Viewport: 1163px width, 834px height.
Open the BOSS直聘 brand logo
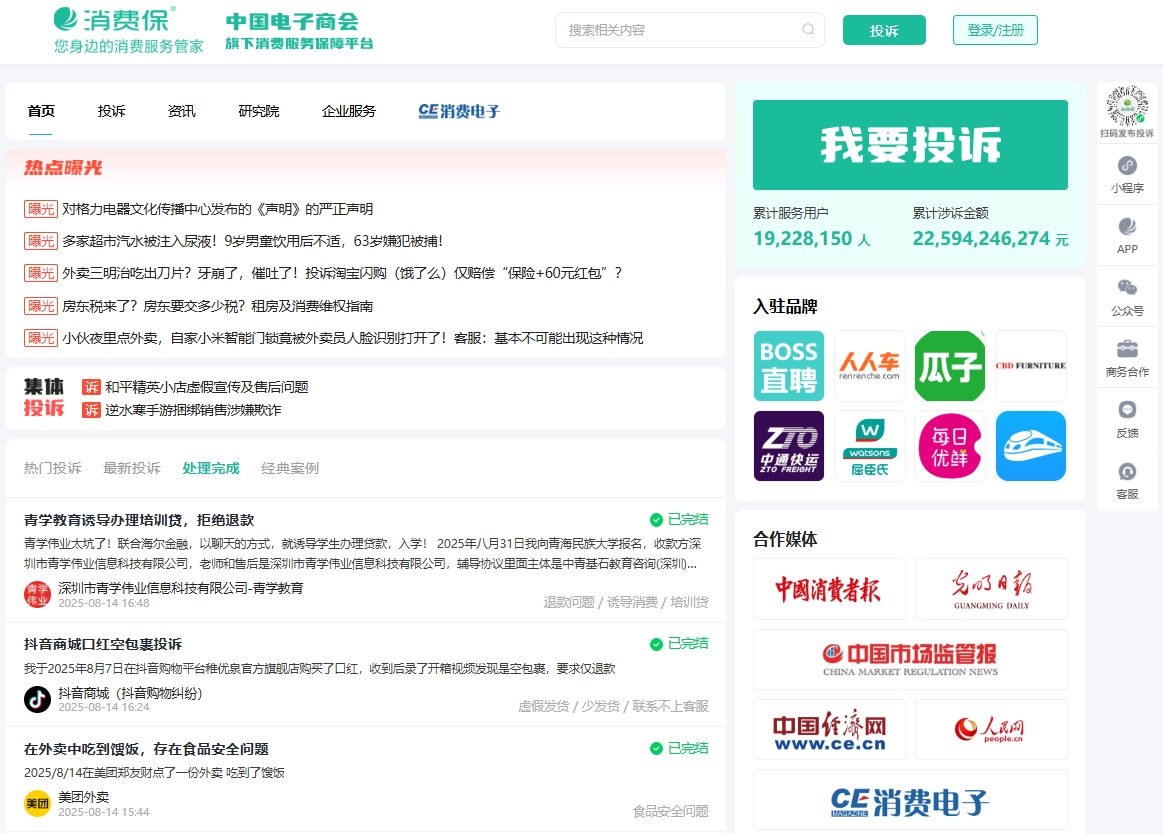[788, 366]
